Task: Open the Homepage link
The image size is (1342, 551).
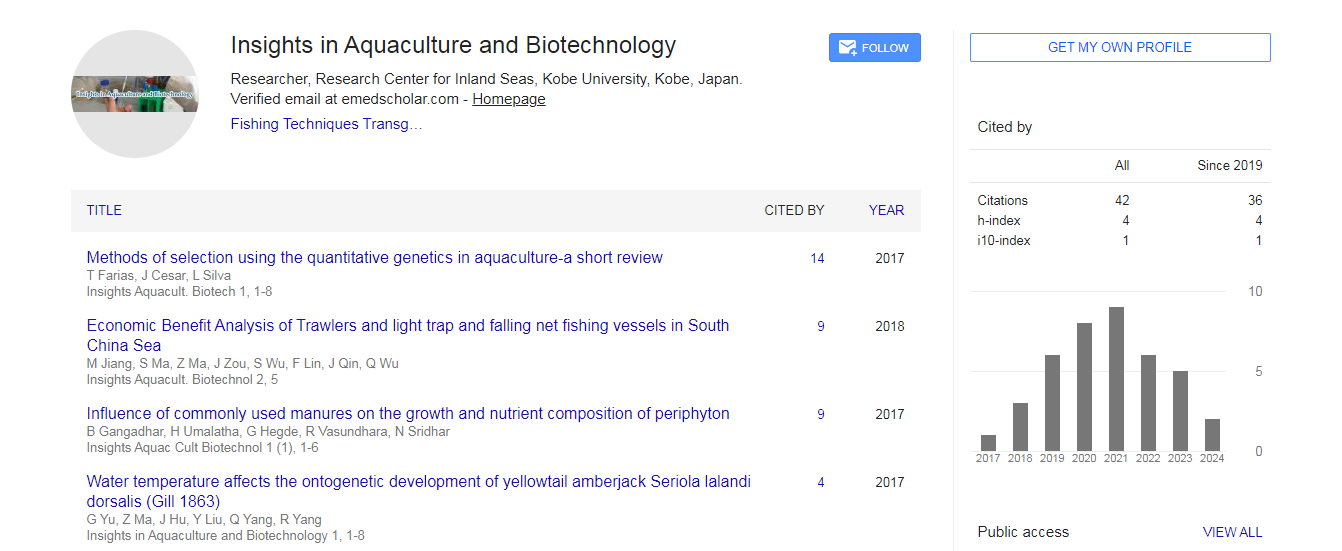Action: click(x=509, y=99)
